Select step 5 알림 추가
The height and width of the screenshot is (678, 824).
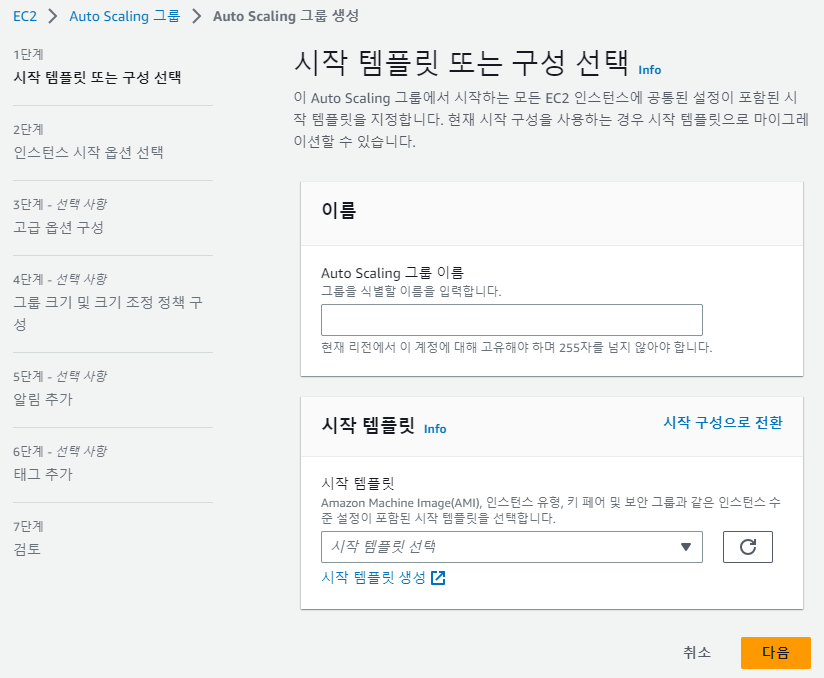(x=43, y=399)
